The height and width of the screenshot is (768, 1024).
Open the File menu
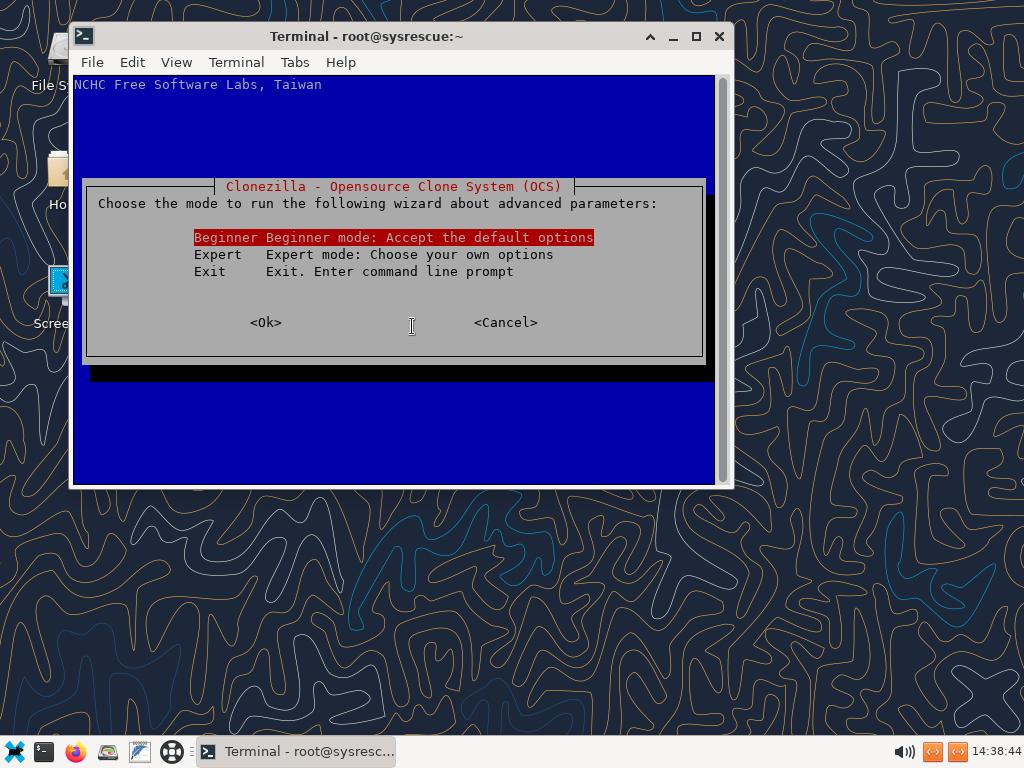[x=92, y=62]
